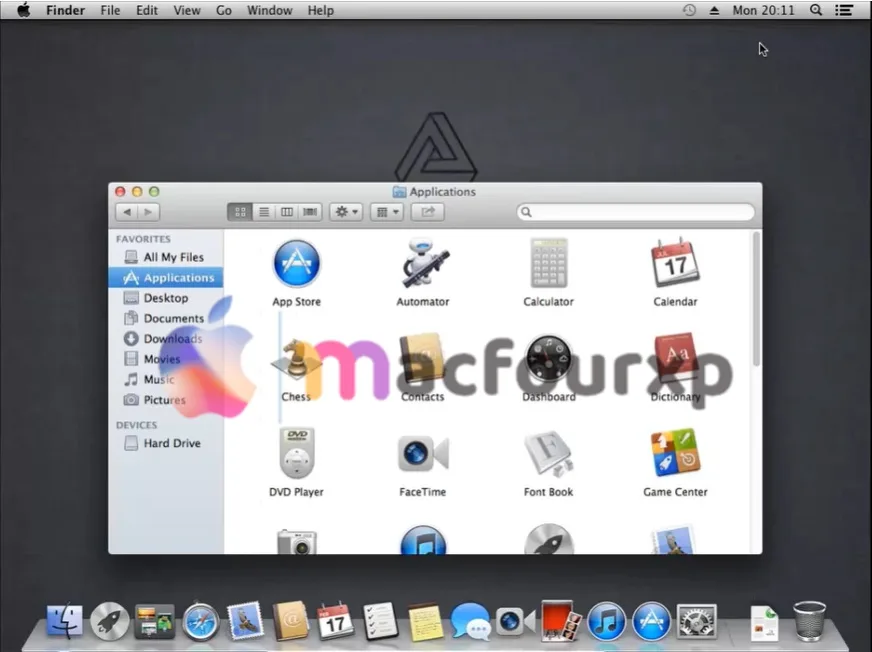The width and height of the screenshot is (872, 652).
Task: Select the Chess app icon
Action: pos(296,360)
